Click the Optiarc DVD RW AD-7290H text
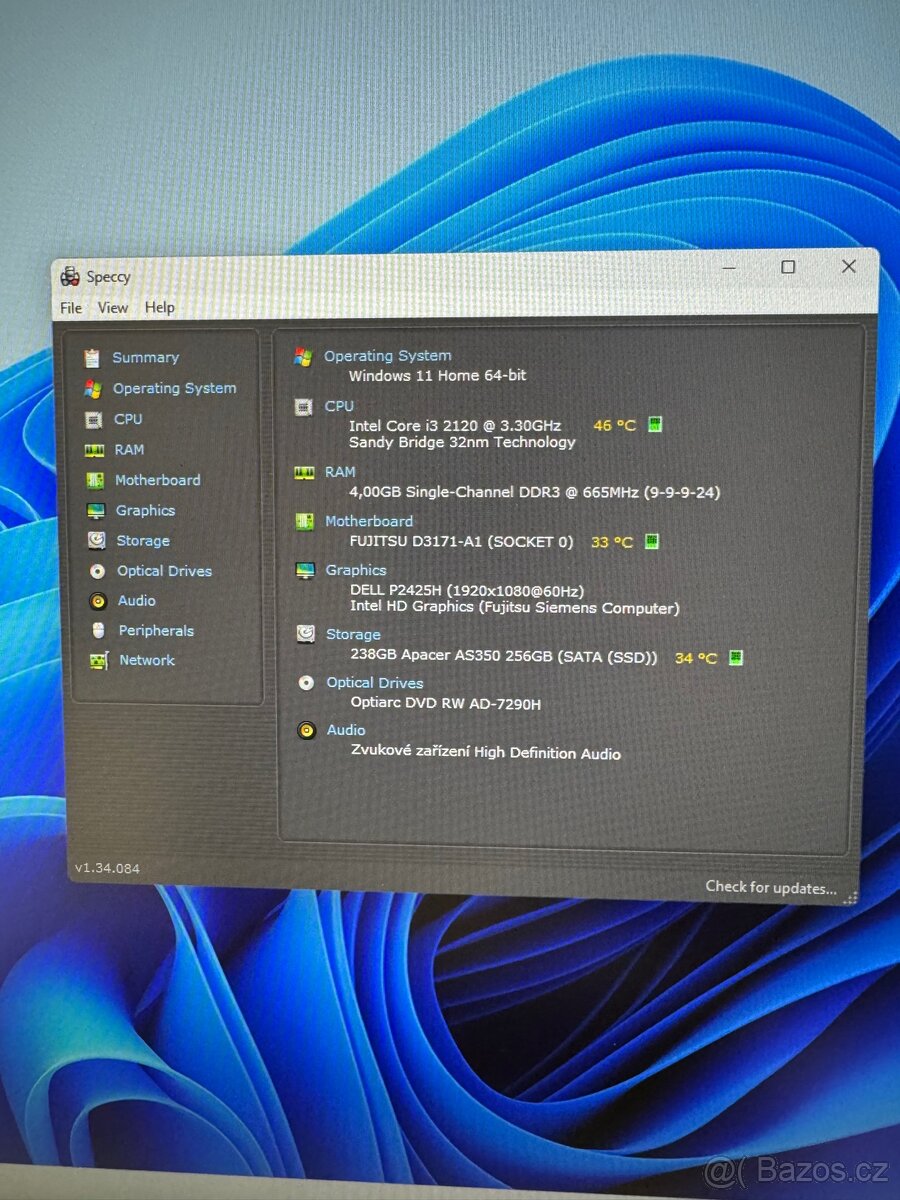The image size is (900, 1200). (x=446, y=704)
